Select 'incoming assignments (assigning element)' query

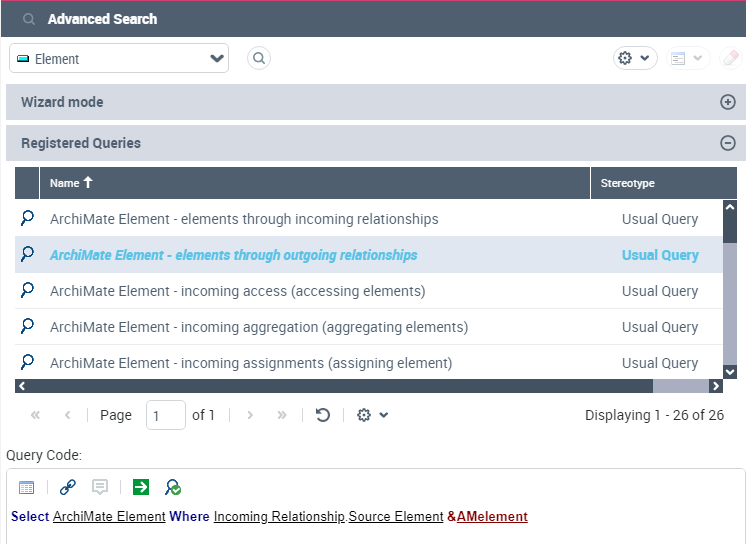point(251,363)
